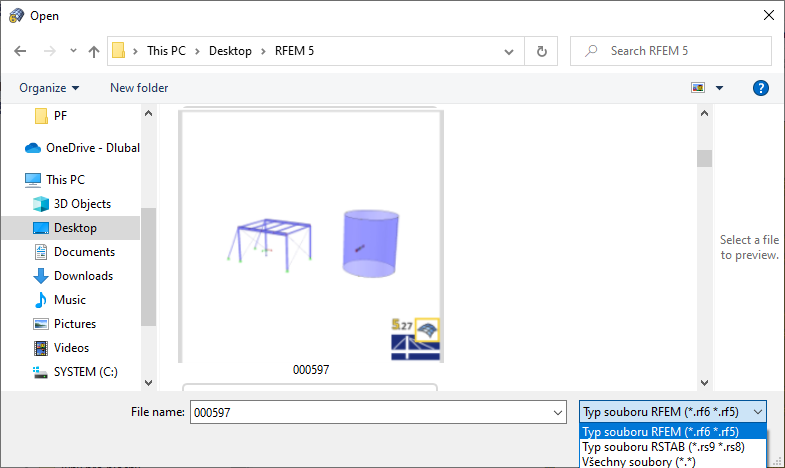Open the More view options arrow
Screen dimensions: 785x468
pos(719,88)
